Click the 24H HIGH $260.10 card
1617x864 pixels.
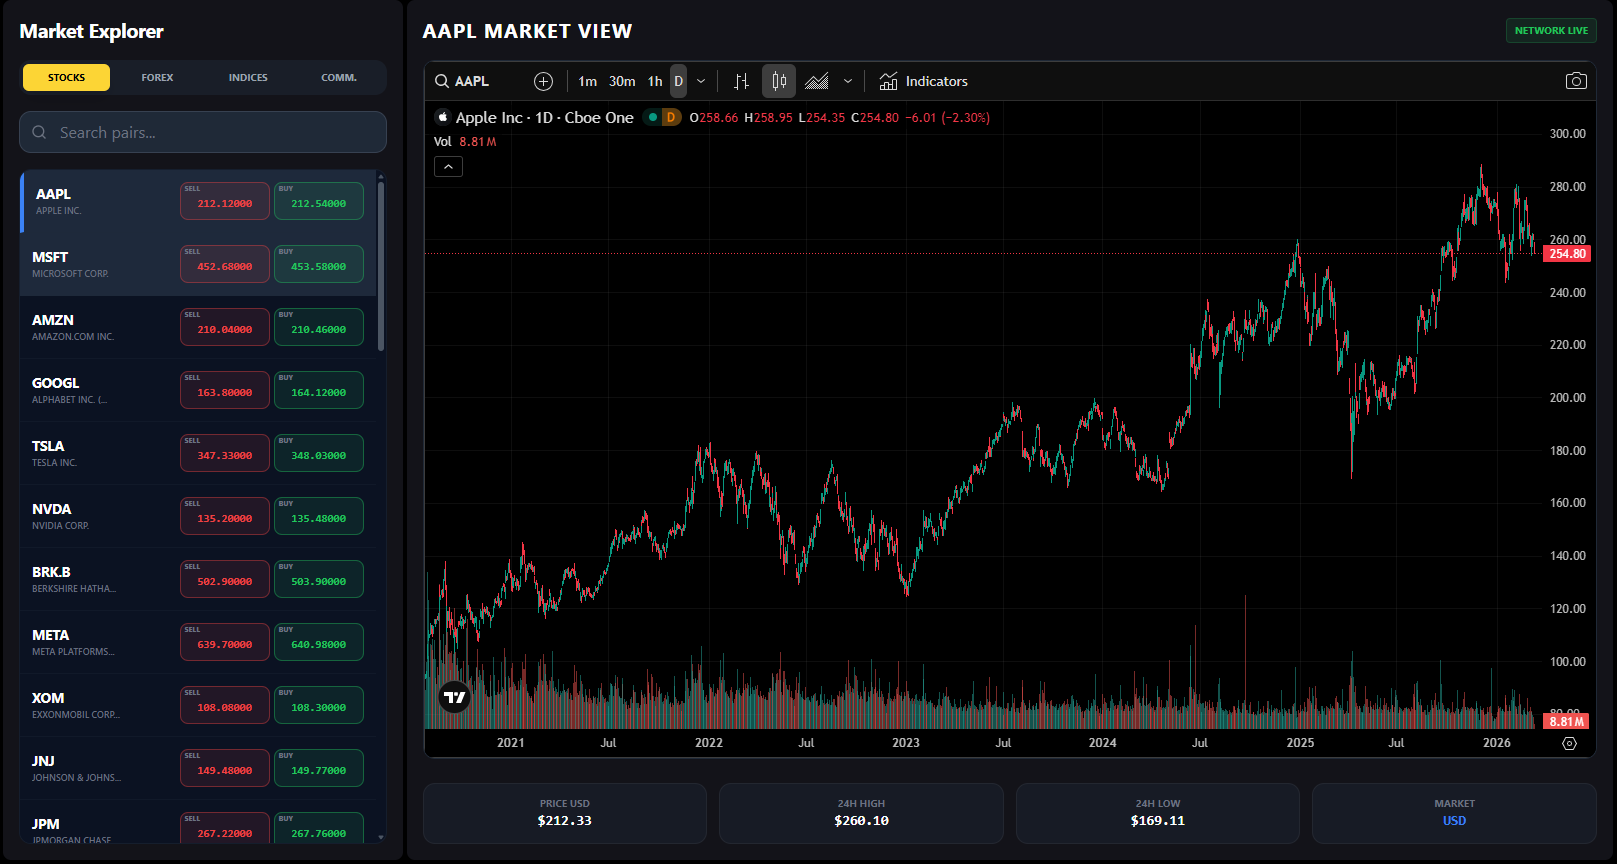tap(861, 813)
